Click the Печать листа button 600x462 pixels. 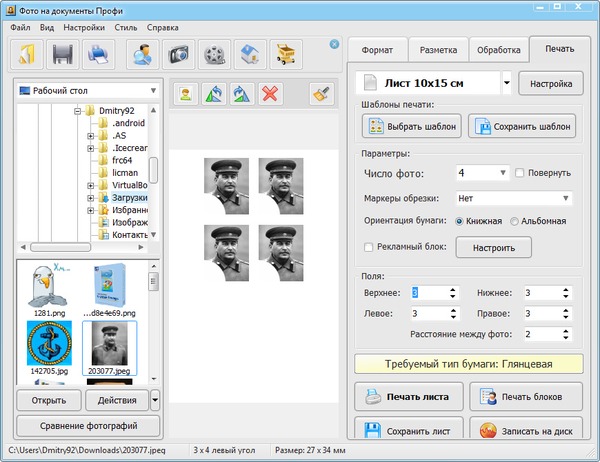coord(410,397)
